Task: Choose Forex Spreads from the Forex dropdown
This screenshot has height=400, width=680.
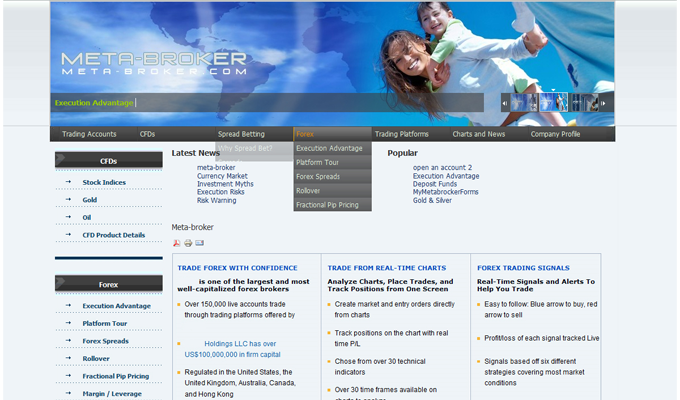Action: pos(318,176)
